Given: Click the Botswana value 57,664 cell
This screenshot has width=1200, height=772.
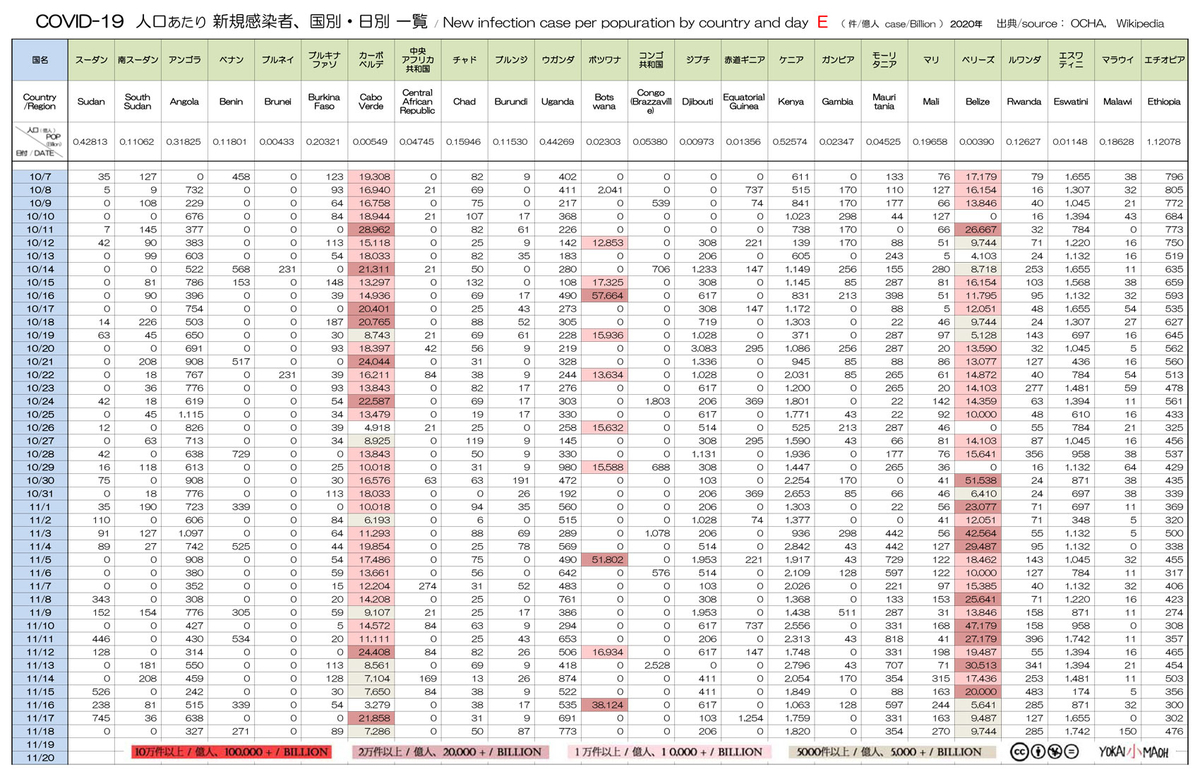Looking at the screenshot, I should (603, 295).
